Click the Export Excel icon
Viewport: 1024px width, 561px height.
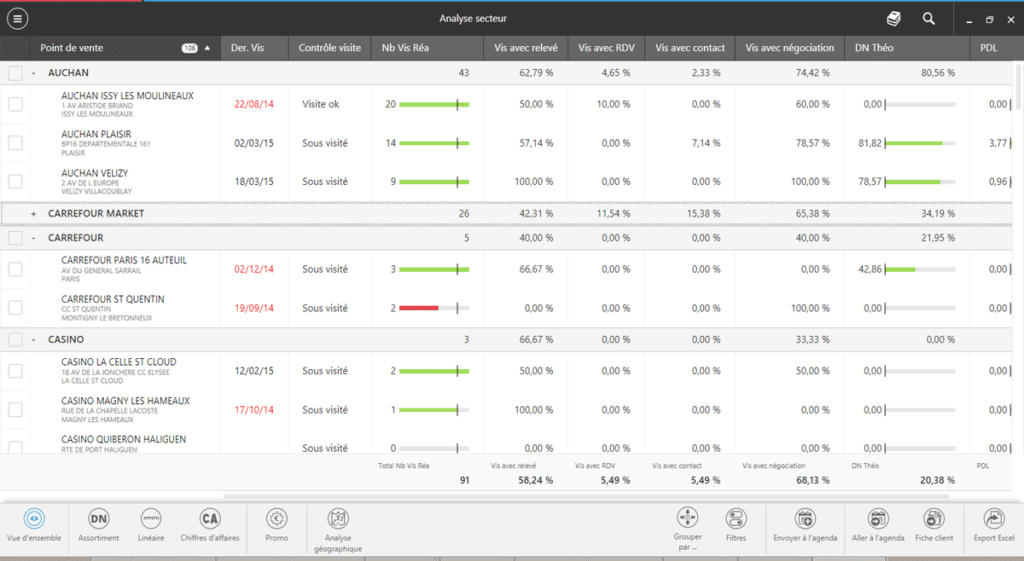click(993, 518)
